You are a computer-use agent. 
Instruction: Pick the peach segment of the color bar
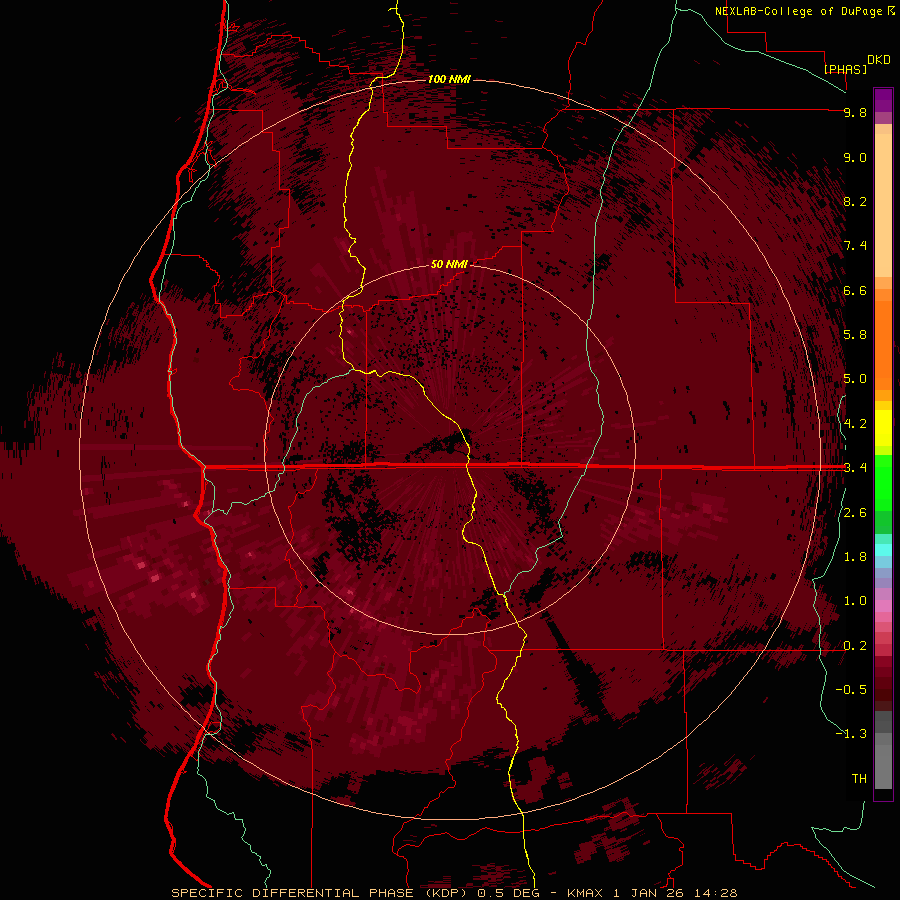tap(883, 207)
